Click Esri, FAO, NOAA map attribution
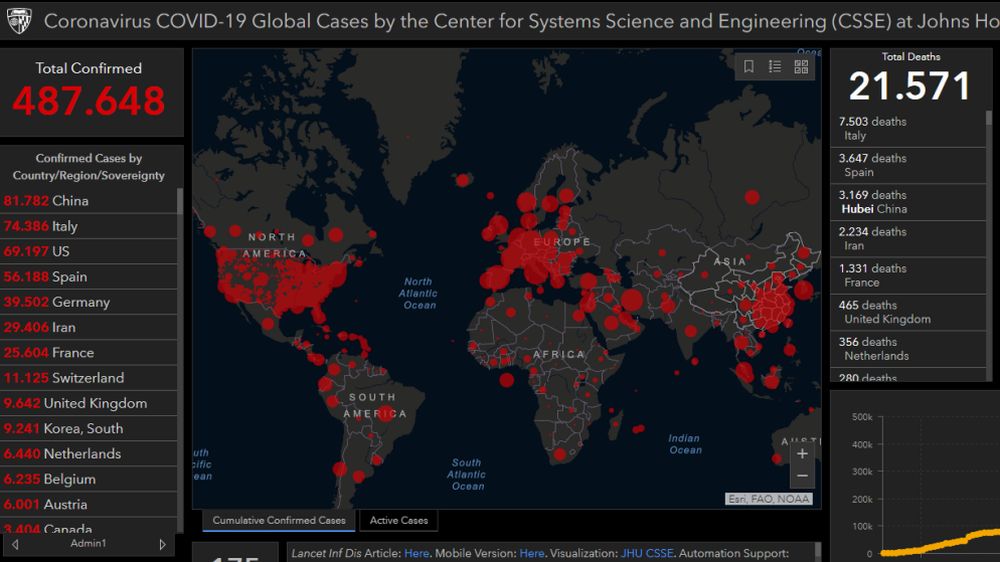The height and width of the screenshot is (562, 1000). [768, 499]
